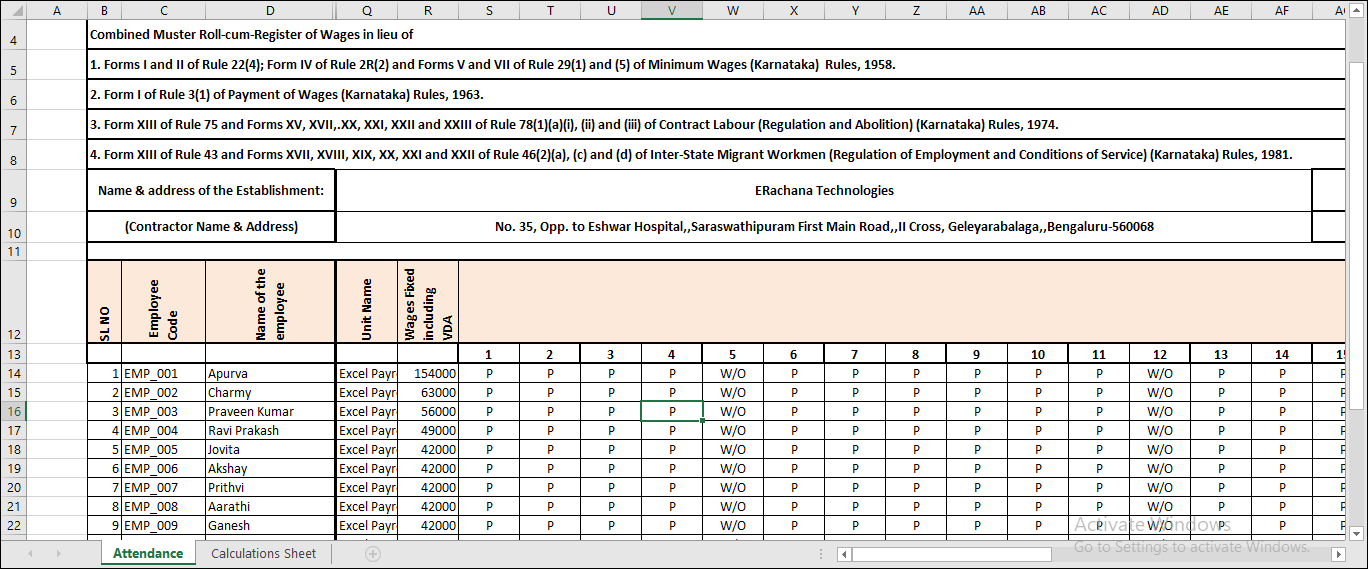Select column header R
1368x569 pixels.
(x=428, y=10)
